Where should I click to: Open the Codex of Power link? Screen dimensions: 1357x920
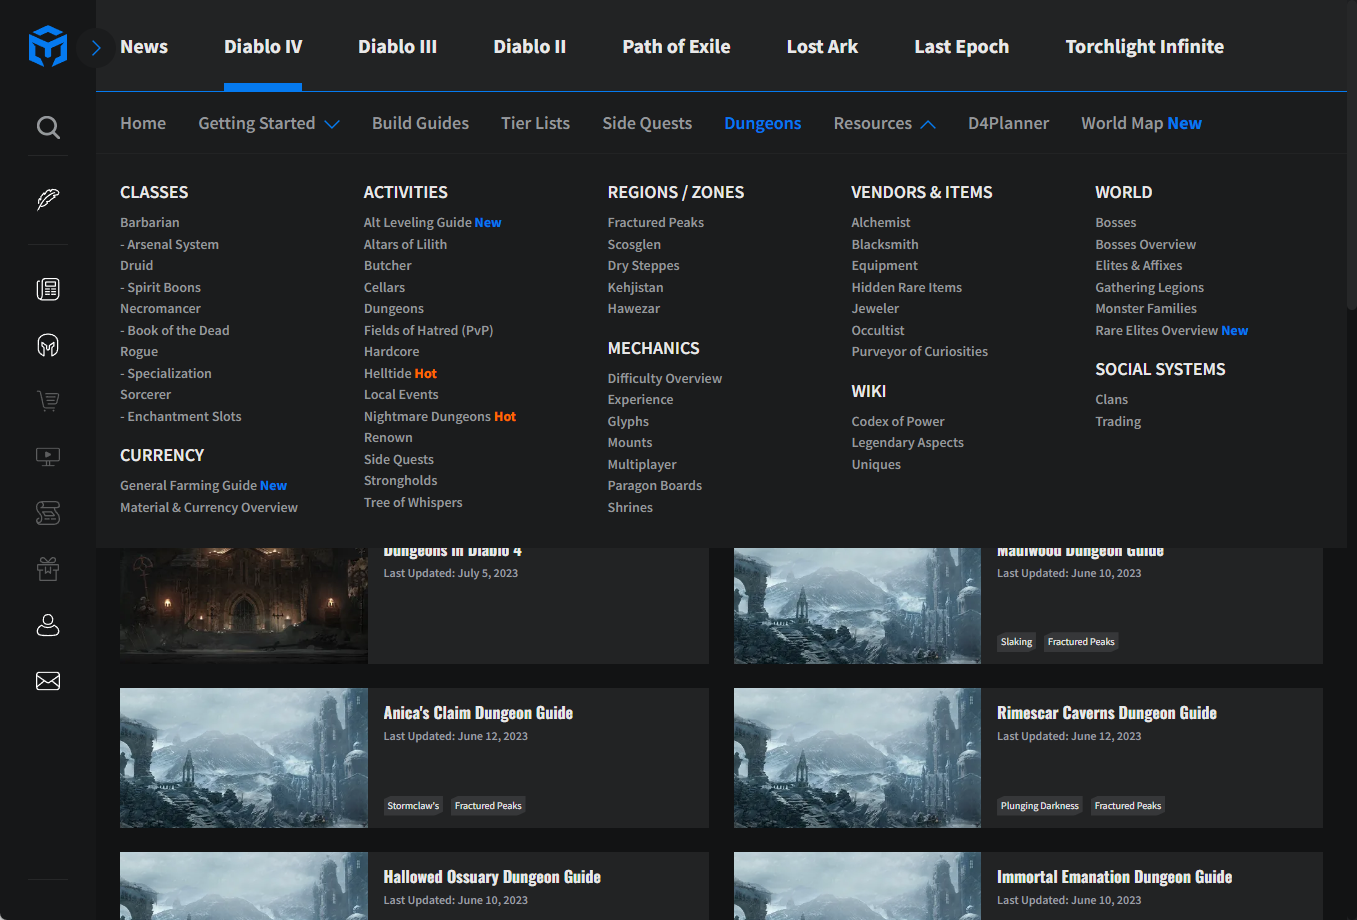tap(898, 421)
